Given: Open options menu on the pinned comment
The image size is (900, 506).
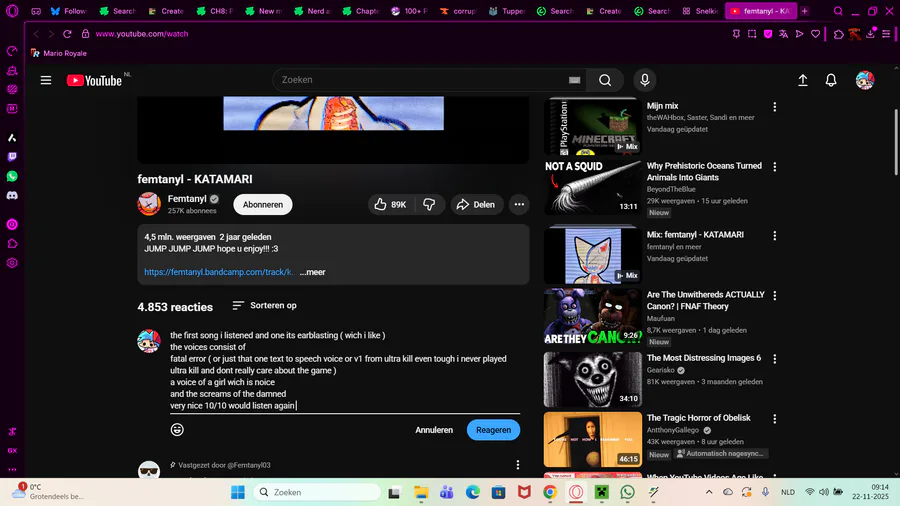Looking at the screenshot, I should [518, 465].
